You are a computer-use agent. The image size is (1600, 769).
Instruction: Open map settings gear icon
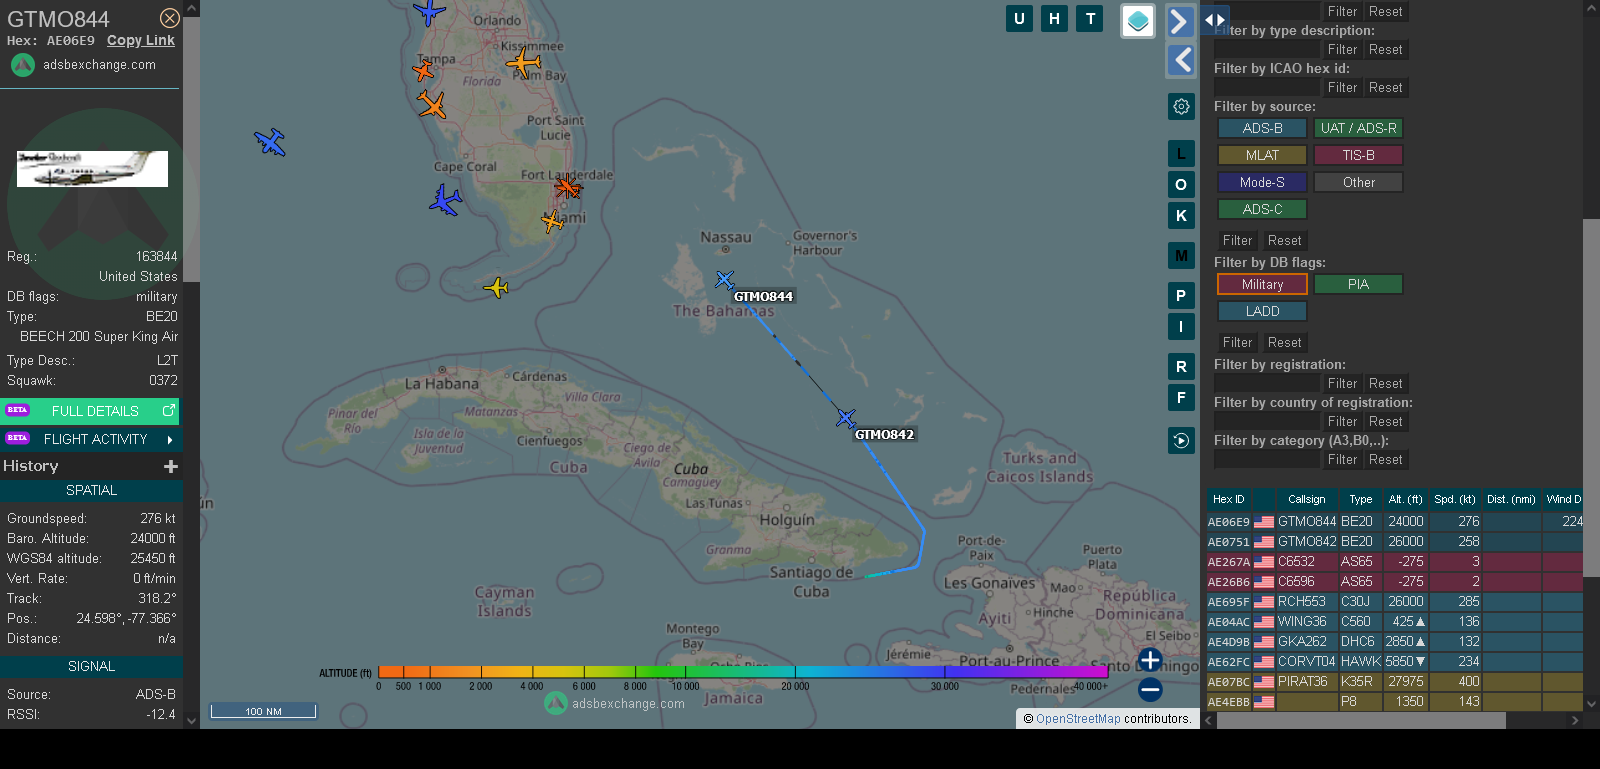click(1181, 106)
